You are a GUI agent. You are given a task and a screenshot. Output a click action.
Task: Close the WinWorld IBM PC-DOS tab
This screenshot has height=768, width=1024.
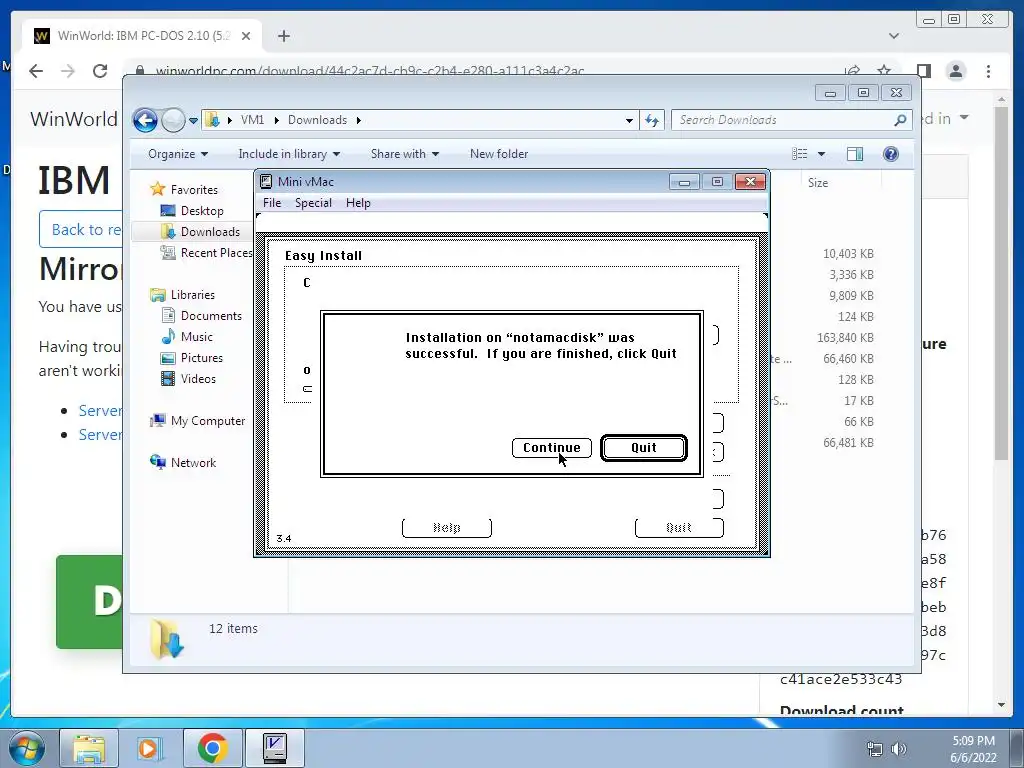point(246,36)
